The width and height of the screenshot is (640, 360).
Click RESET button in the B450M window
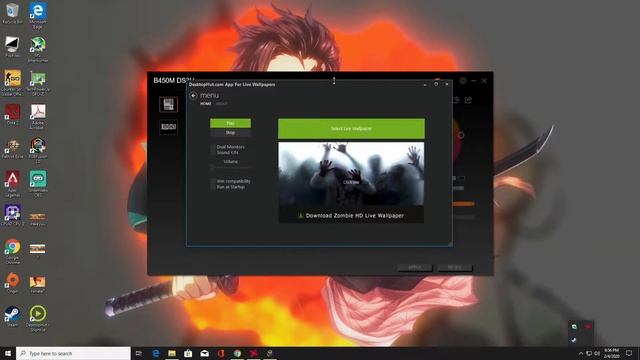[455, 267]
